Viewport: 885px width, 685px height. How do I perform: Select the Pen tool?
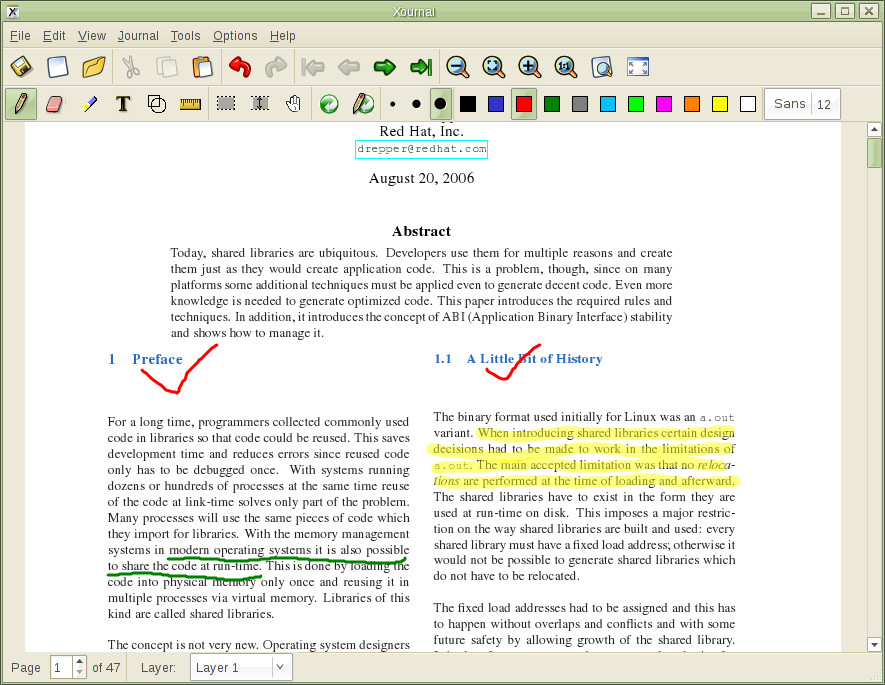[x=21, y=104]
